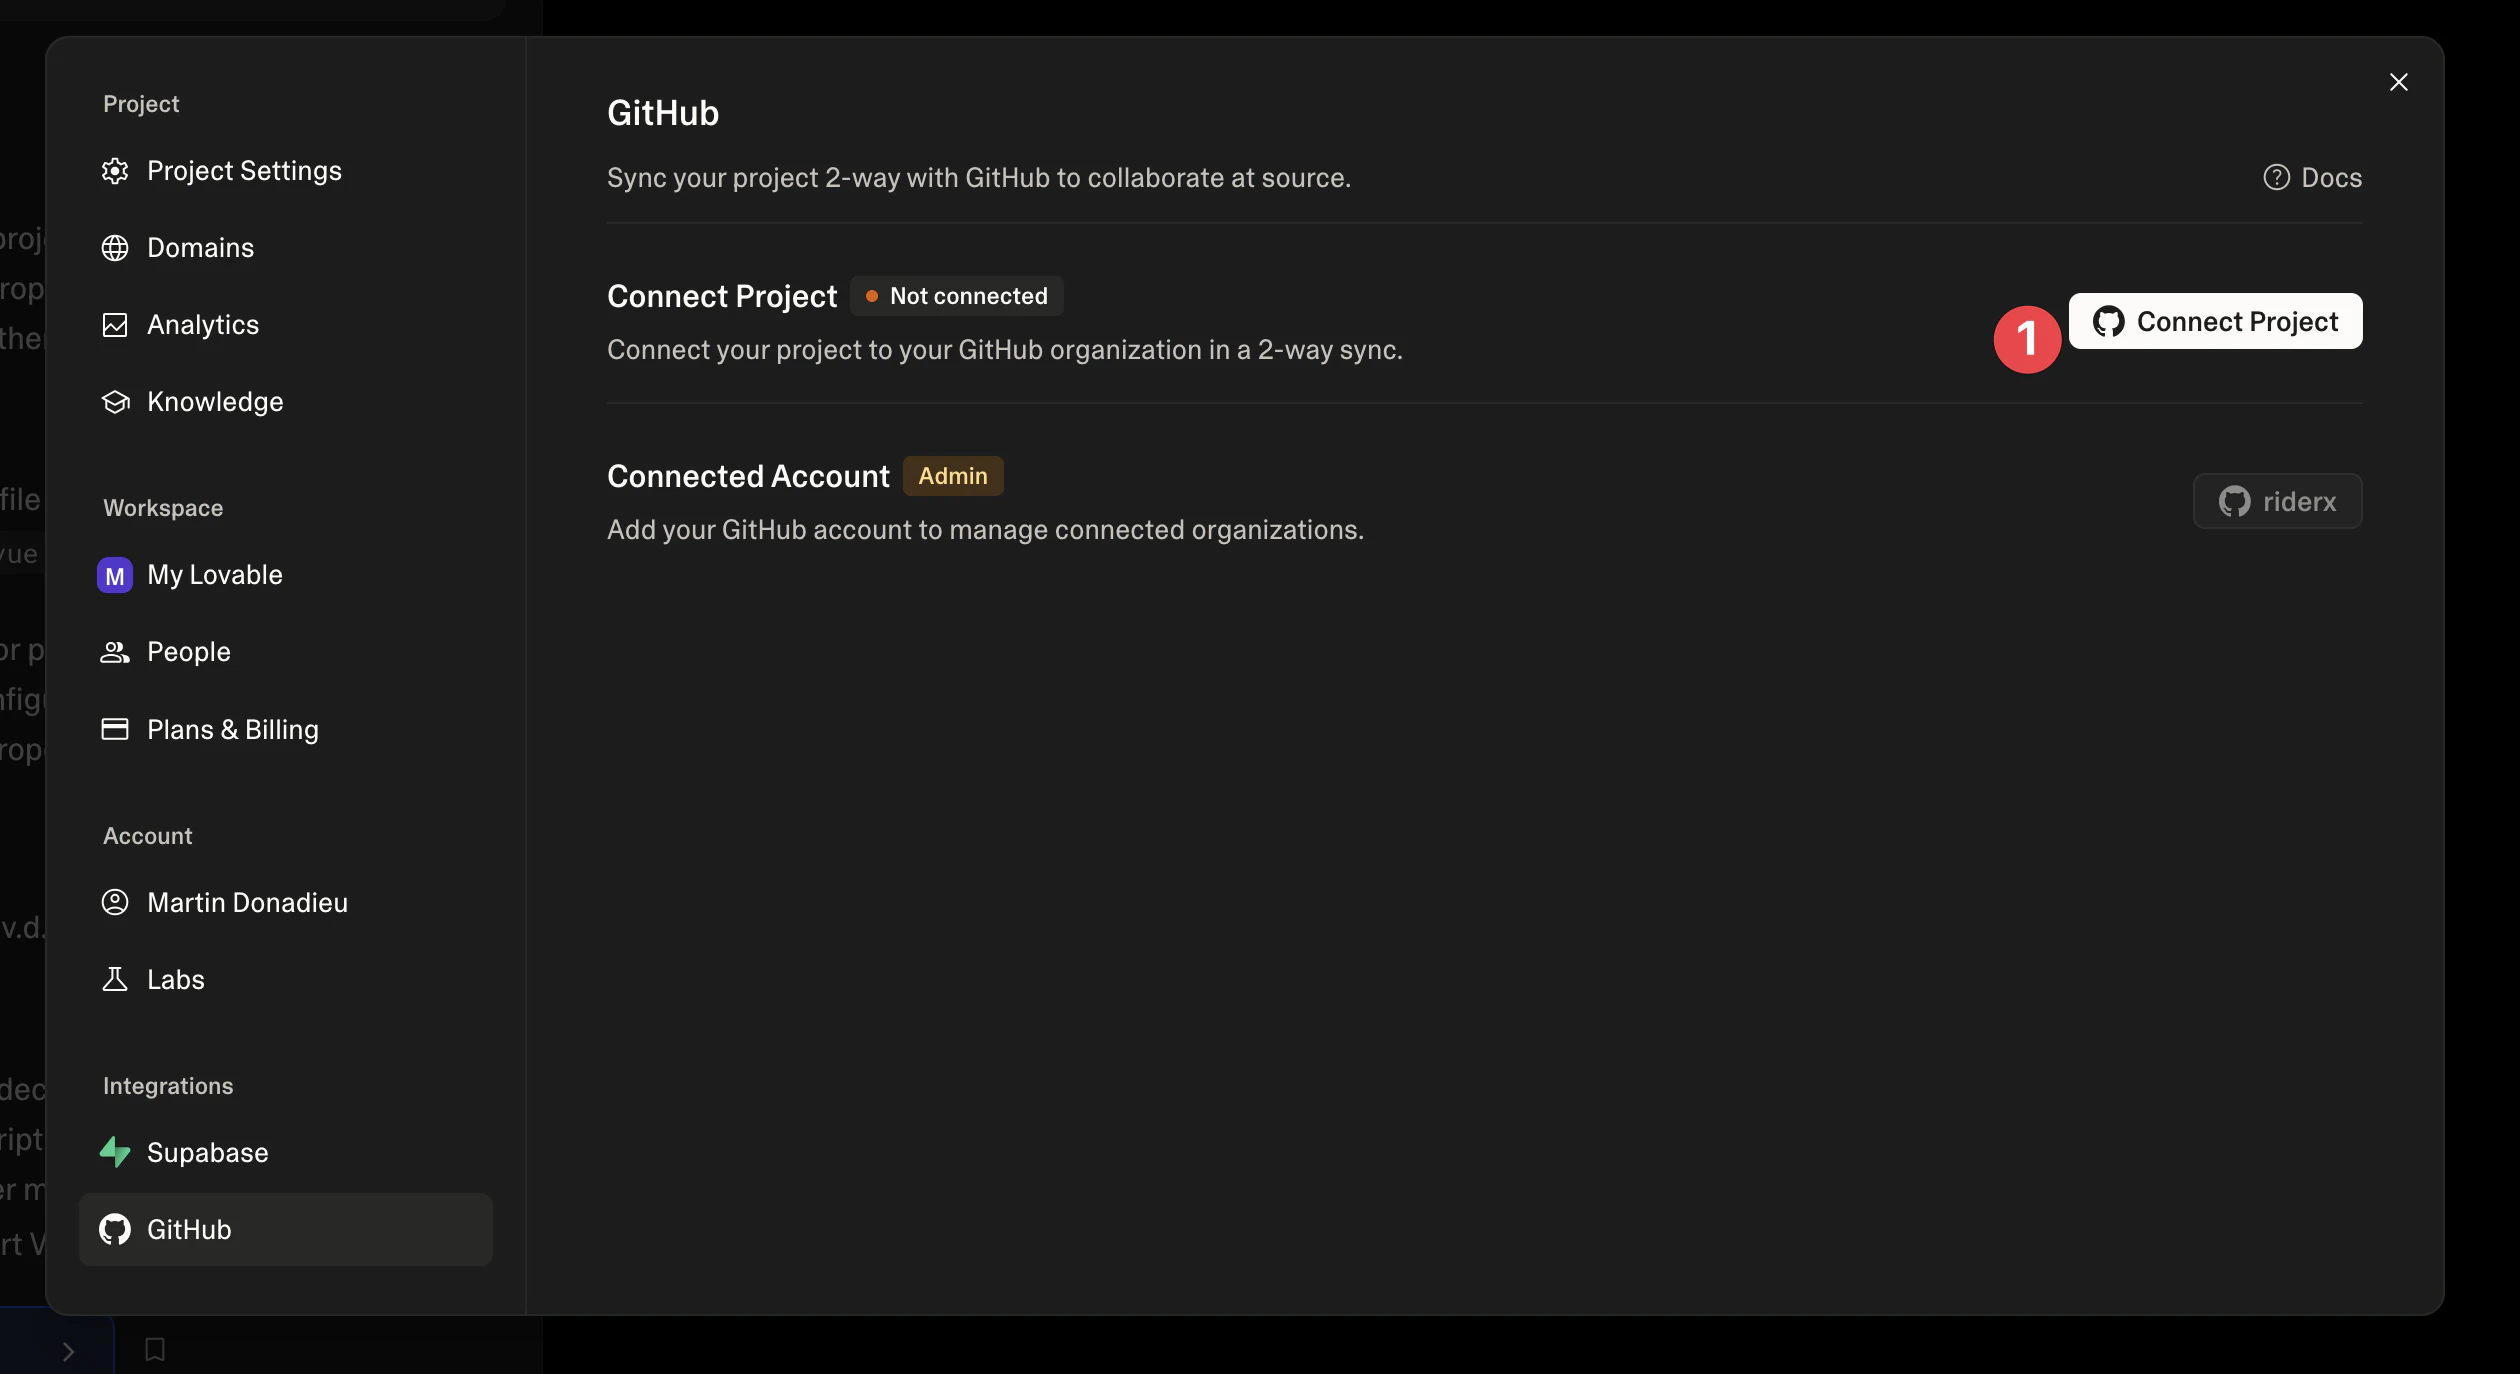Click the Not connected status badge
The height and width of the screenshot is (1374, 2520).
956,296
